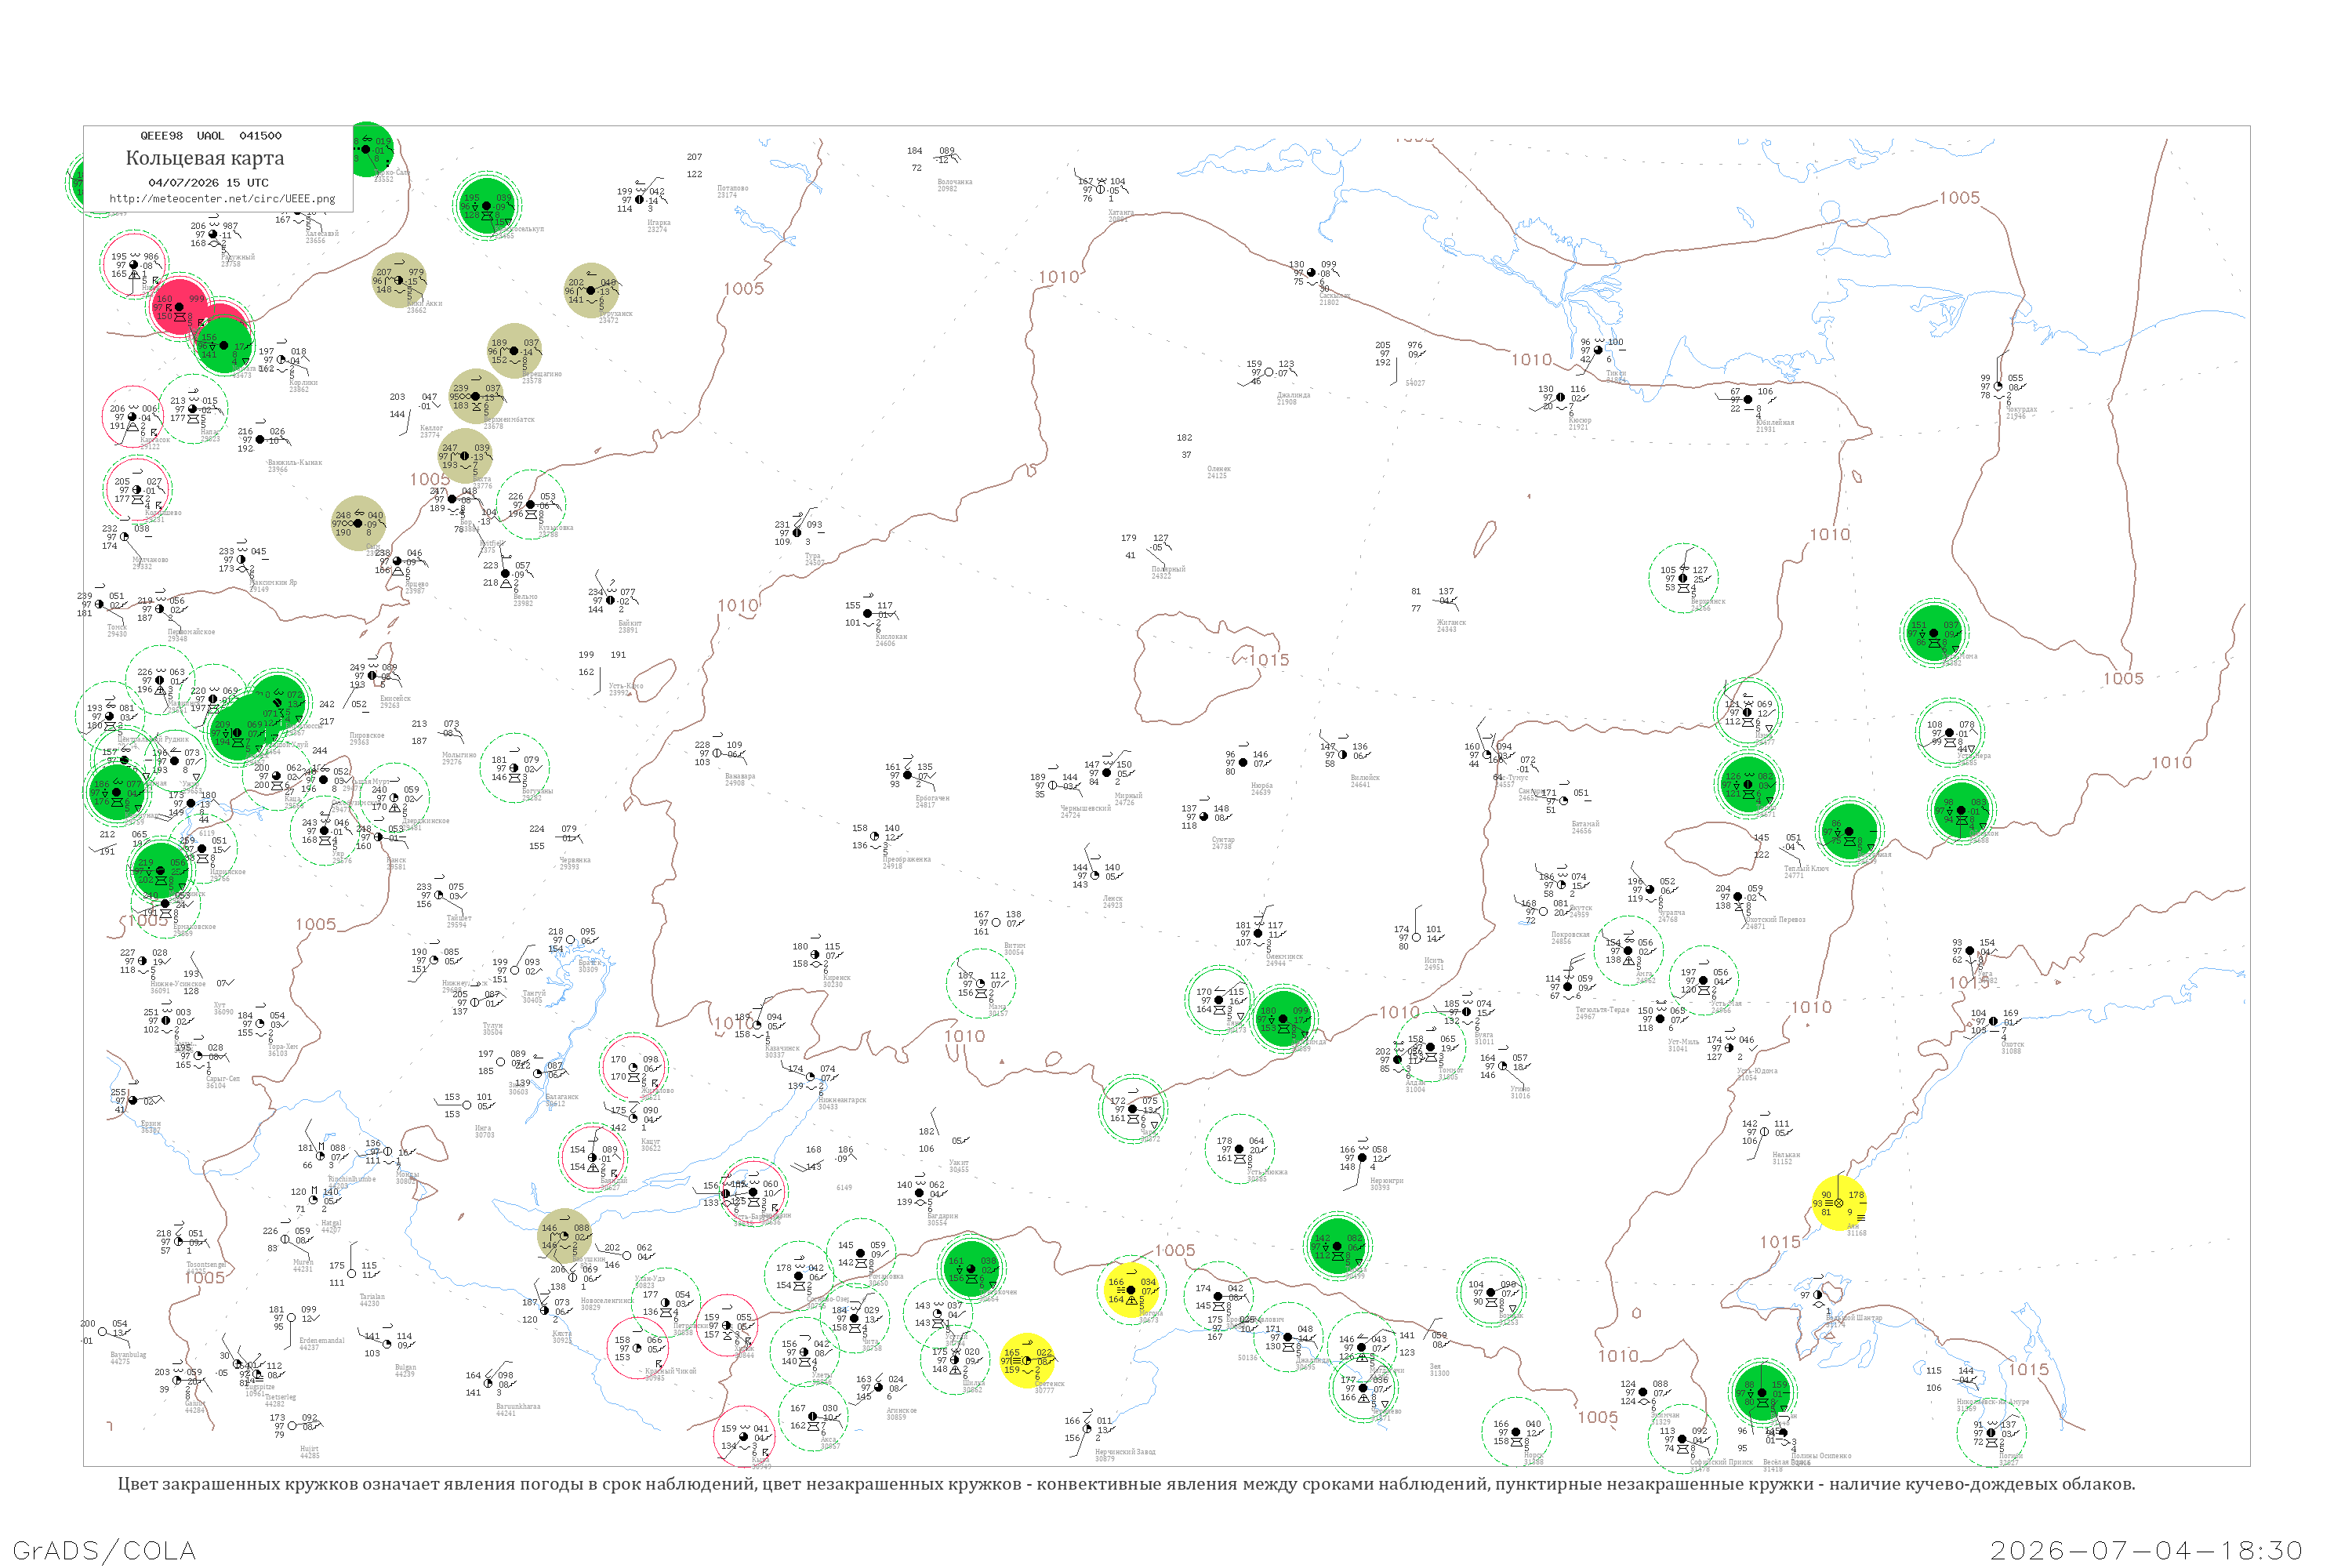Click the Максимкин Яр station symbol
The height and width of the screenshot is (1568, 2352).
241,560
